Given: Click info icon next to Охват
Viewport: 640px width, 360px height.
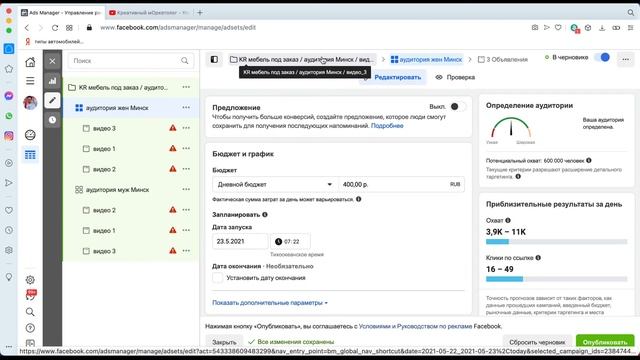Looking at the screenshot, I should coord(508,220).
